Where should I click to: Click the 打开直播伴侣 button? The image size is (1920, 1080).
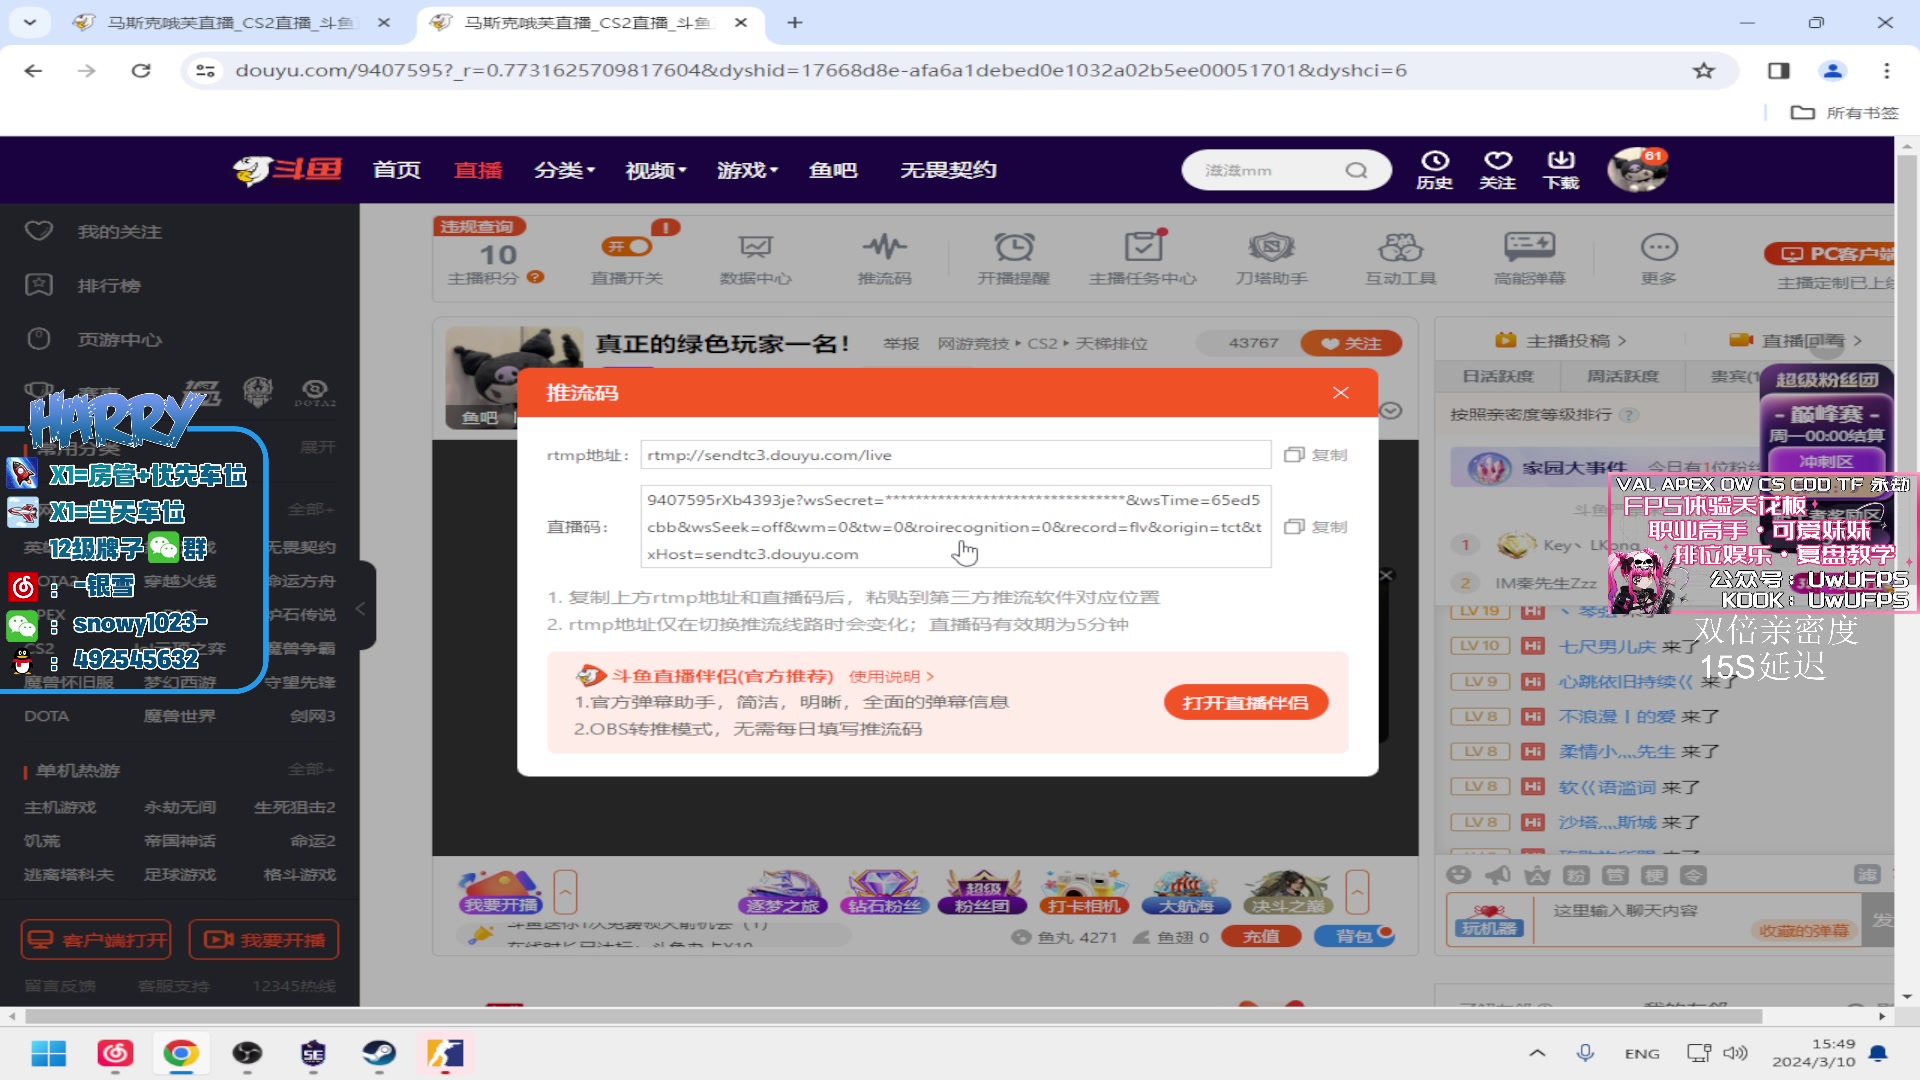pyautogui.click(x=1245, y=703)
